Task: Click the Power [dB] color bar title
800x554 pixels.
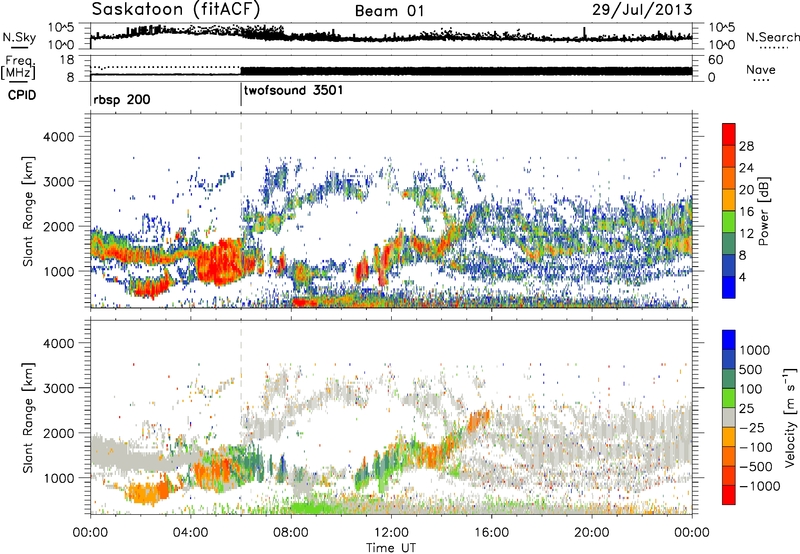Action: (763, 211)
